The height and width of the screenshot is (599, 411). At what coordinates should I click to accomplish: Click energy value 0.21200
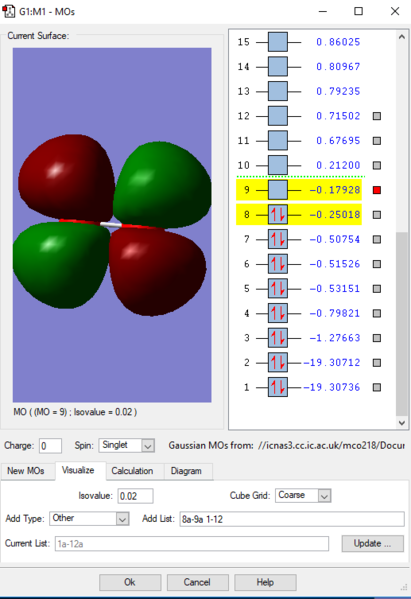[x=338, y=165]
